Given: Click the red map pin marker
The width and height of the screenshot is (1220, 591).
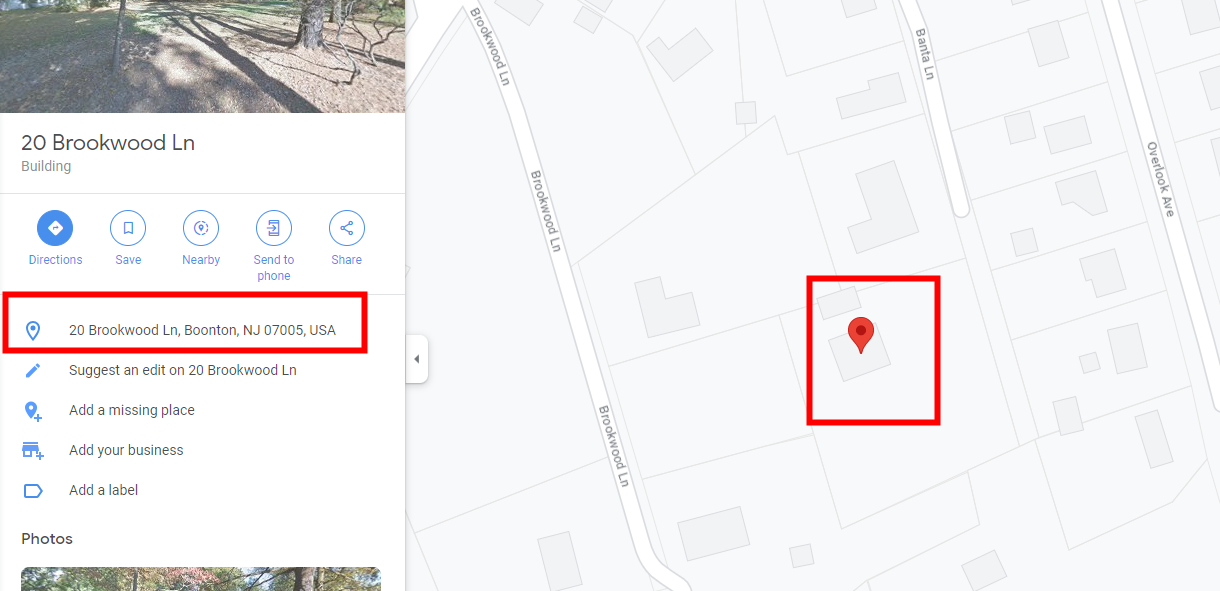Looking at the screenshot, I should tap(861, 335).
